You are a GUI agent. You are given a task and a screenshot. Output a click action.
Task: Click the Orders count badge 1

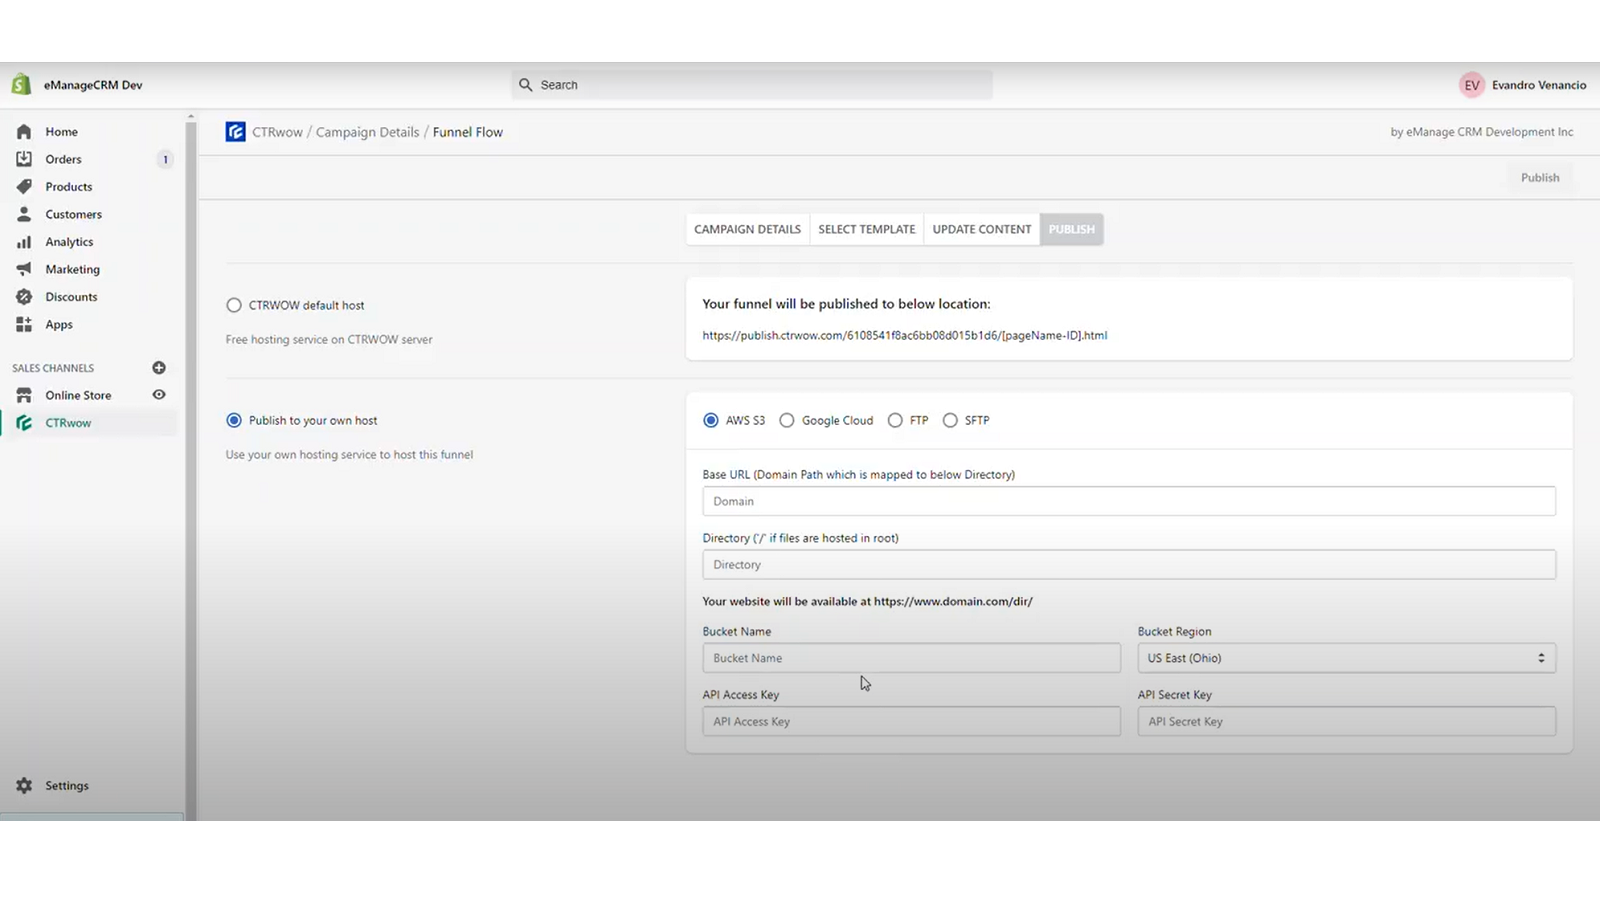pos(165,159)
